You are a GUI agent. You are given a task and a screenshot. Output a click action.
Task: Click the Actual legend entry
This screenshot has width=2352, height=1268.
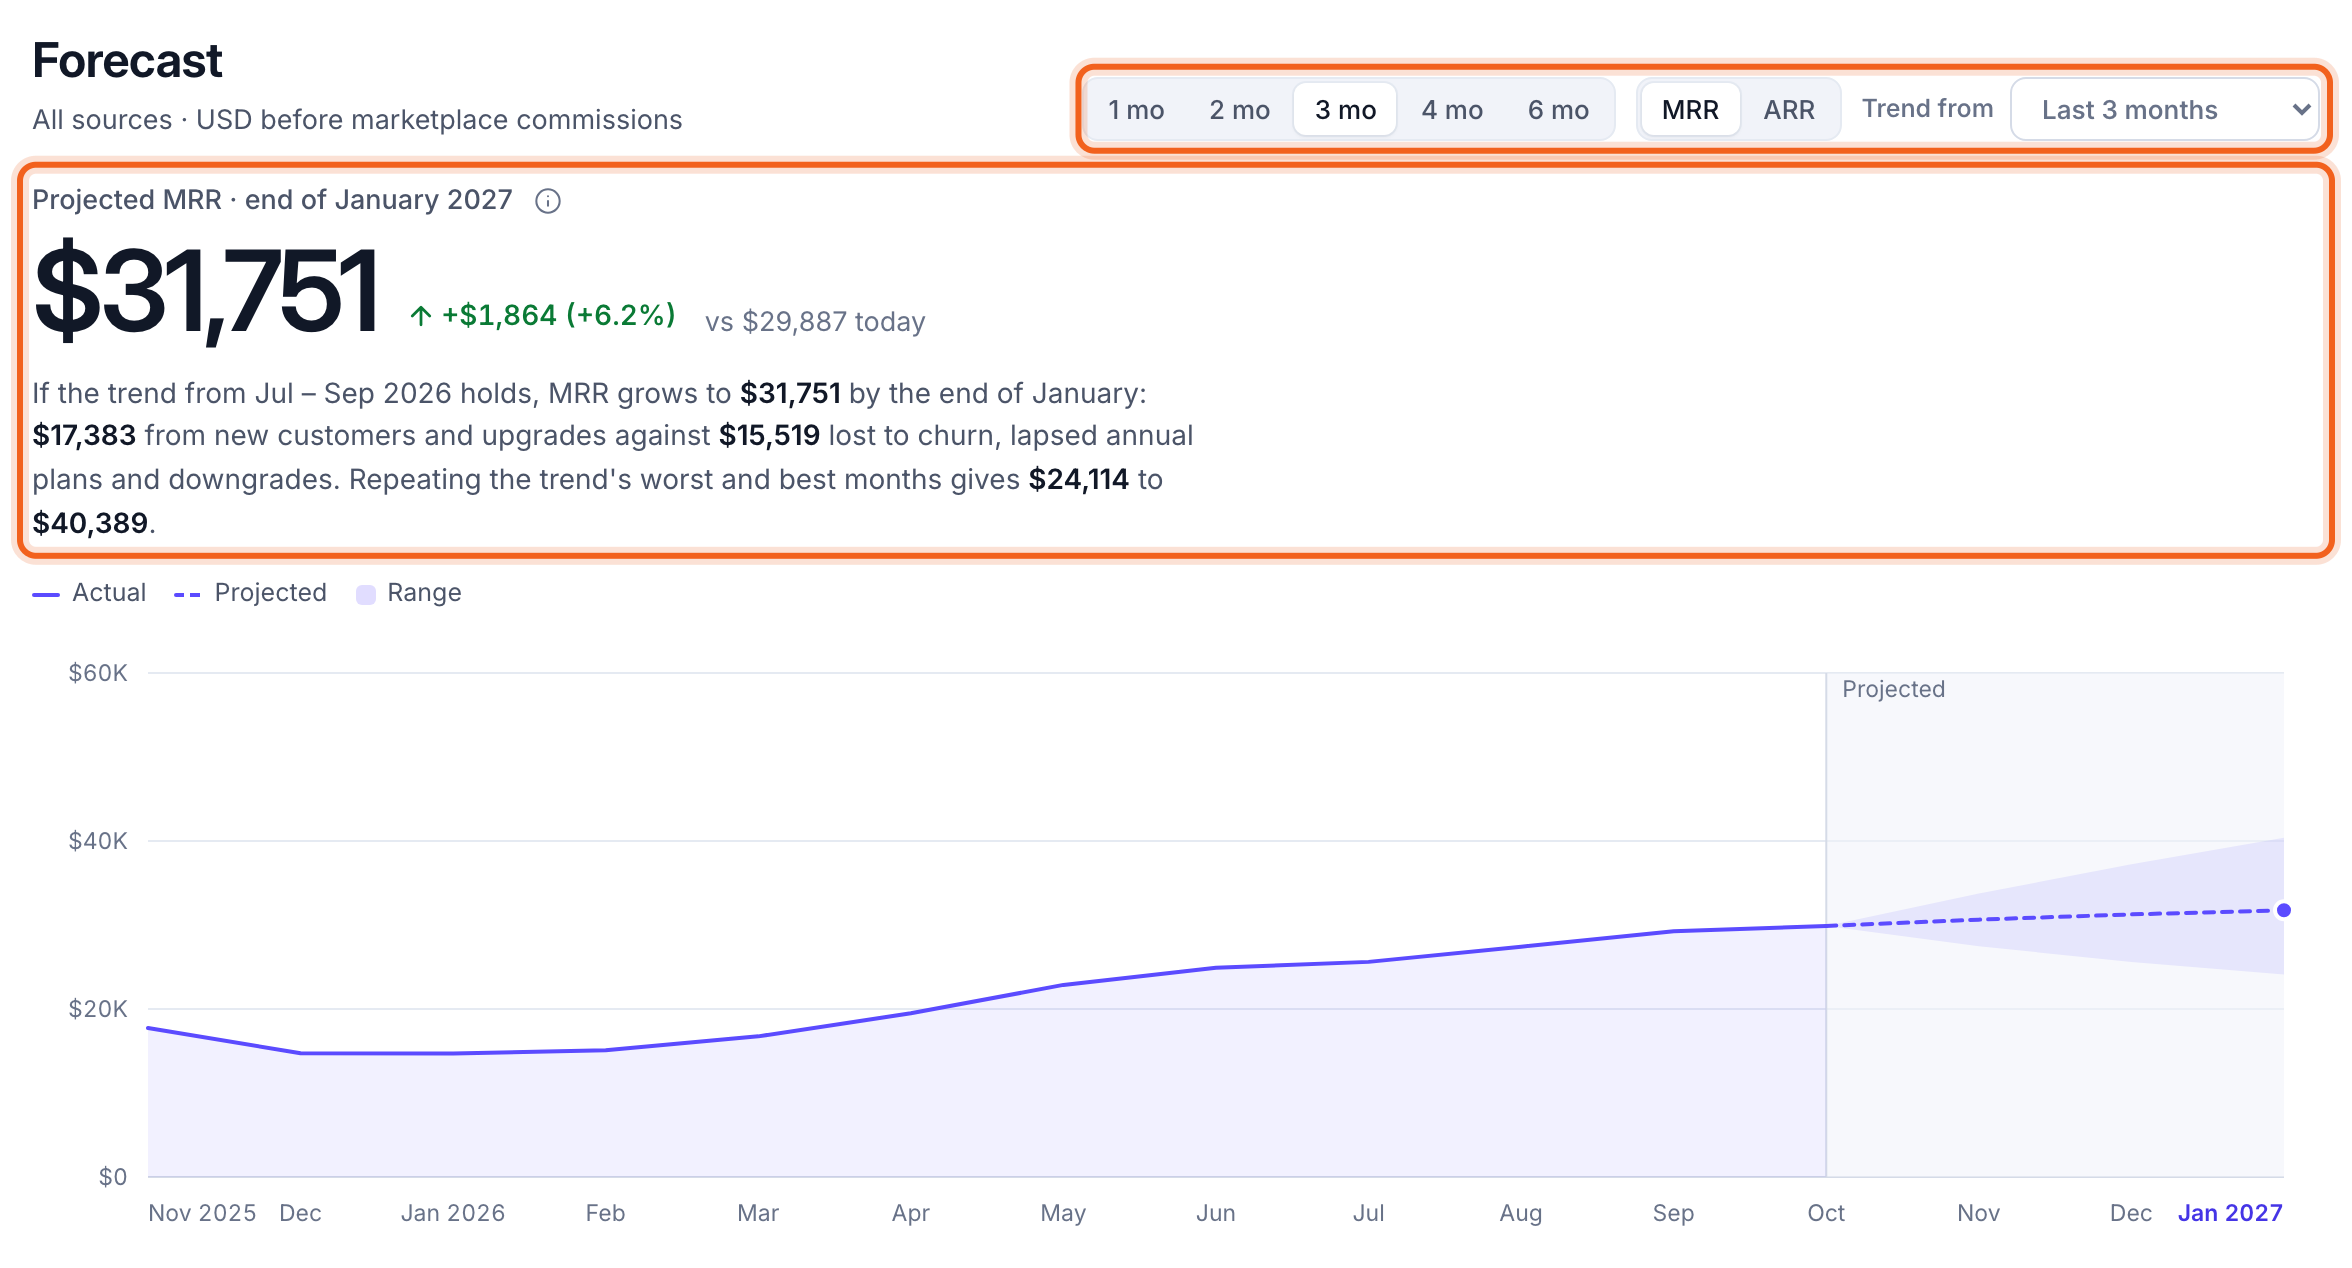[89, 593]
